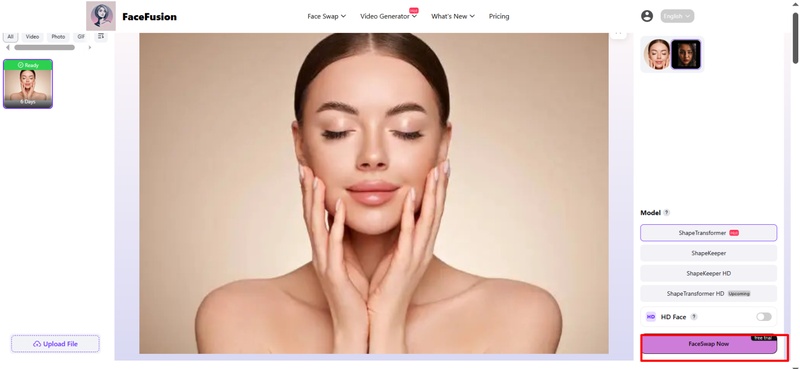Expand the Face Swap menu
Image resolution: width=800 pixels, height=369 pixels.
pos(327,16)
